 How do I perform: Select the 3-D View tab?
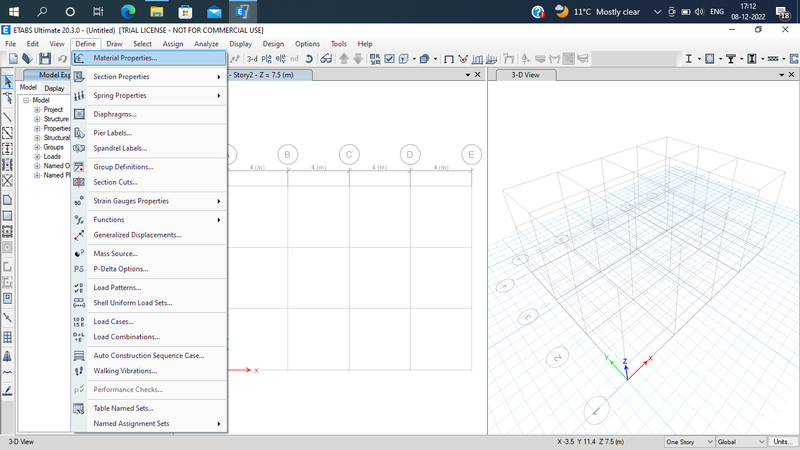coord(525,75)
